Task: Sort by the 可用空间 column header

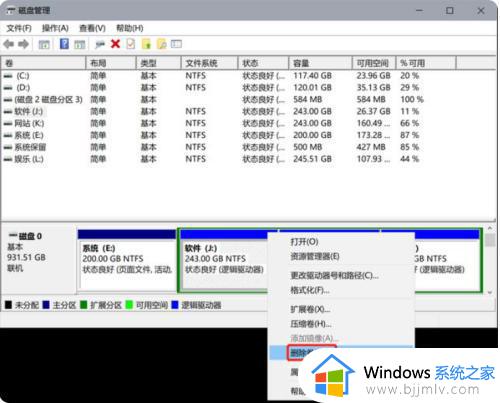Action: (374, 63)
